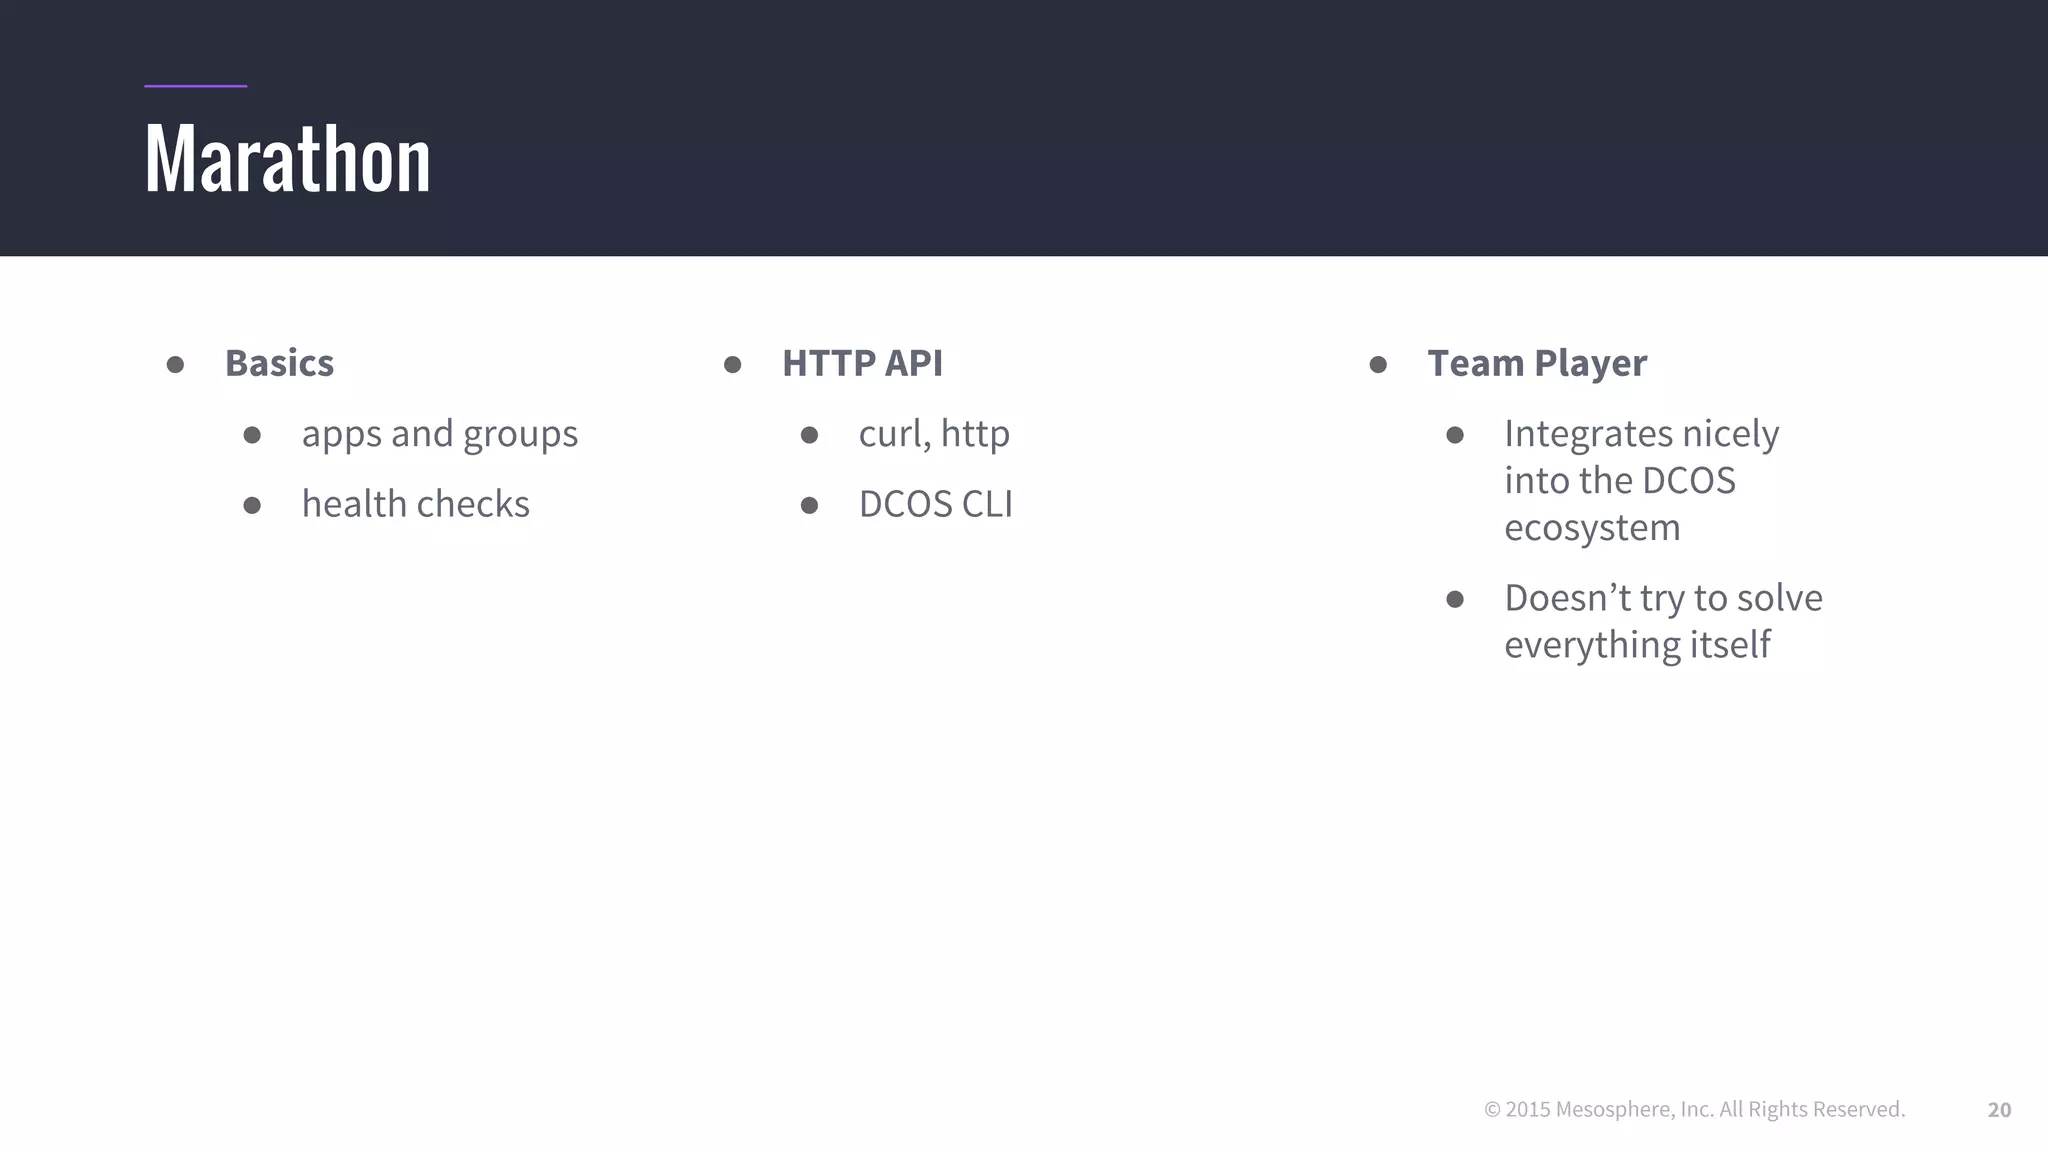The image size is (2048, 1152).
Task: Click 'Doesn't try to solve everything itself'
Action: (x=1663, y=621)
